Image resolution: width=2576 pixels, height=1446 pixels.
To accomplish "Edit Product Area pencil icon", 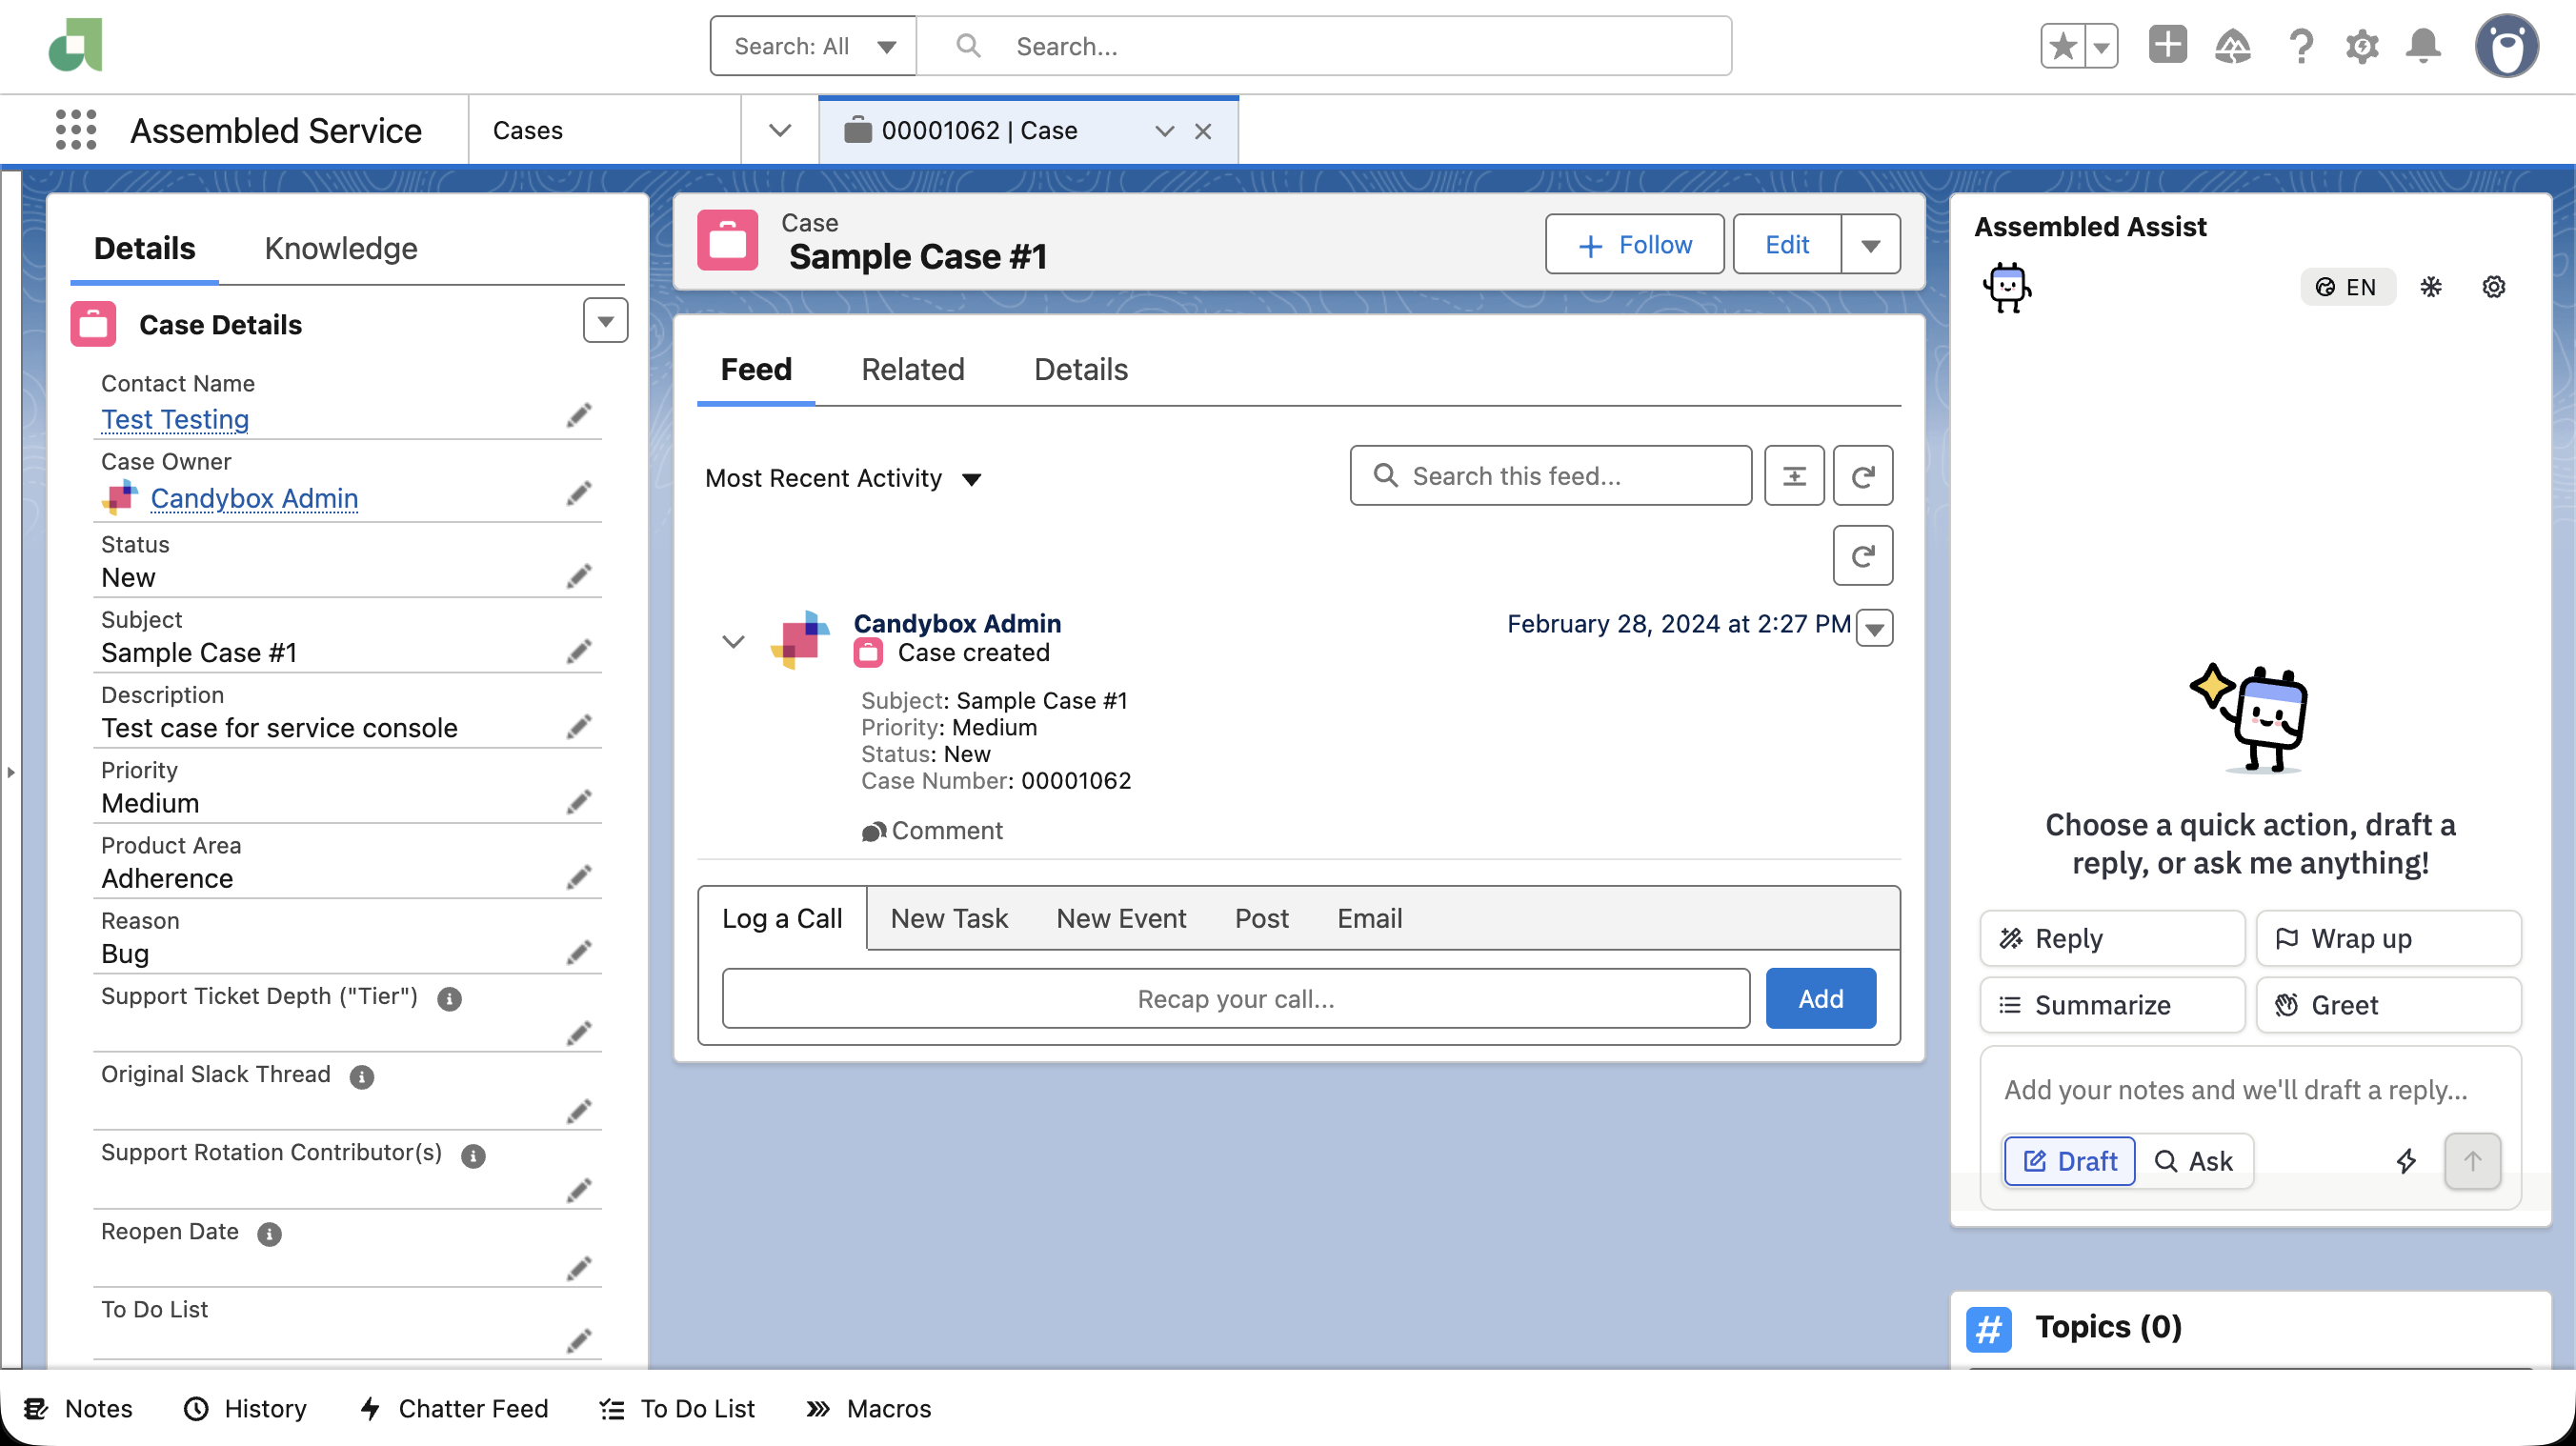I will tap(578, 877).
